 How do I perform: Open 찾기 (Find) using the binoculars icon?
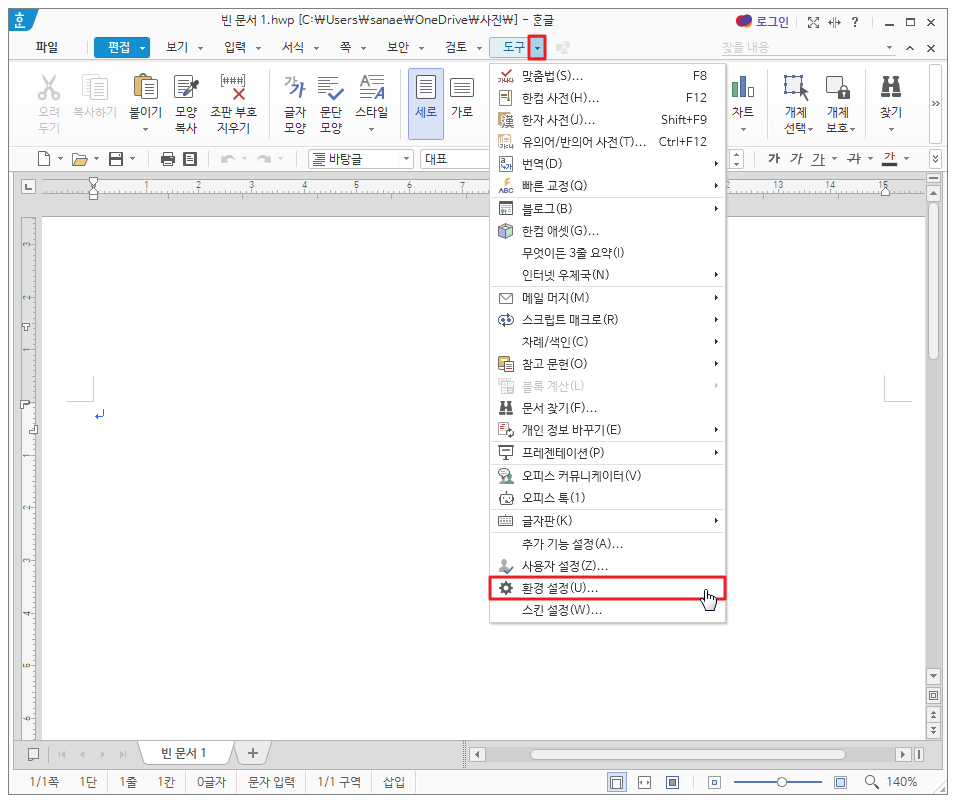890,100
